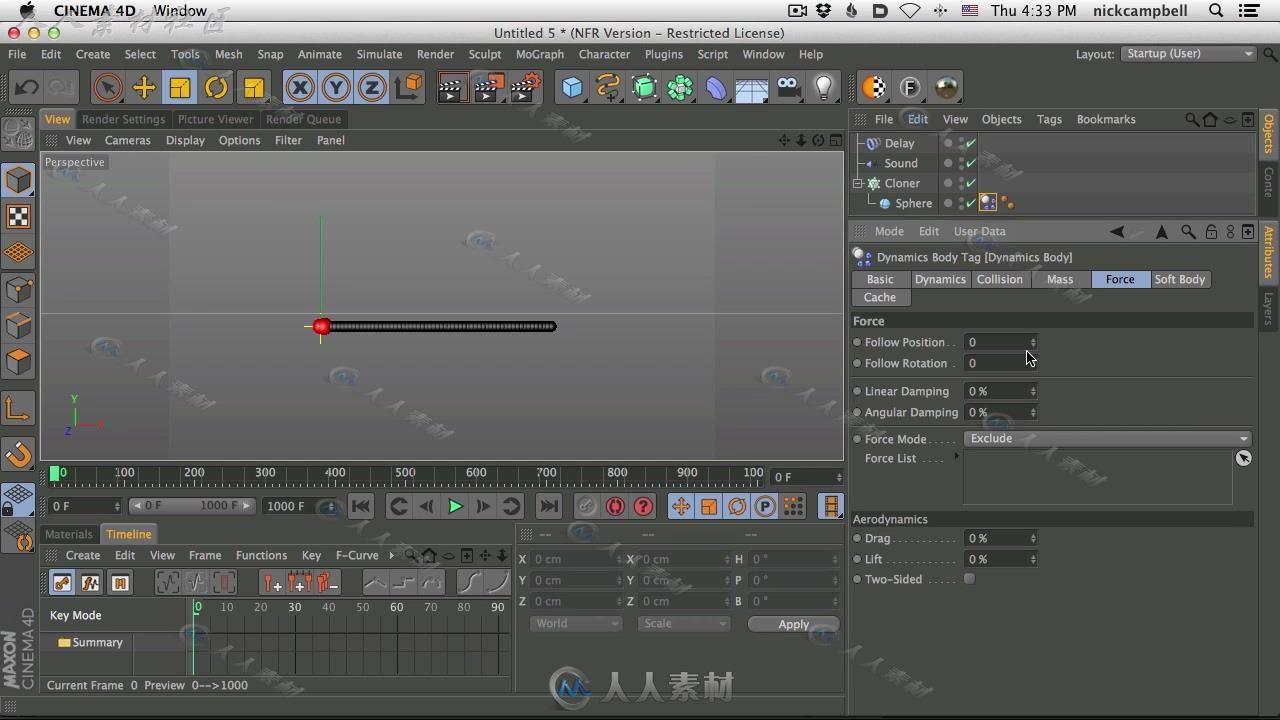This screenshot has height=720, width=1280.
Task: Toggle X-axis lock
Action: 300,88
